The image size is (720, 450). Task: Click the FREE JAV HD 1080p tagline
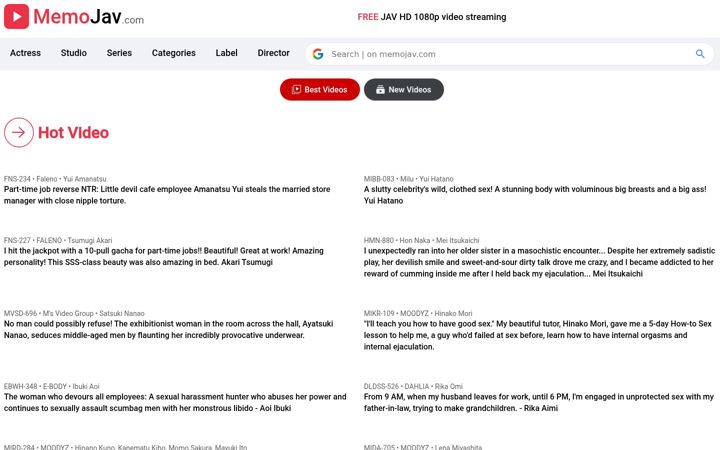pos(432,17)
